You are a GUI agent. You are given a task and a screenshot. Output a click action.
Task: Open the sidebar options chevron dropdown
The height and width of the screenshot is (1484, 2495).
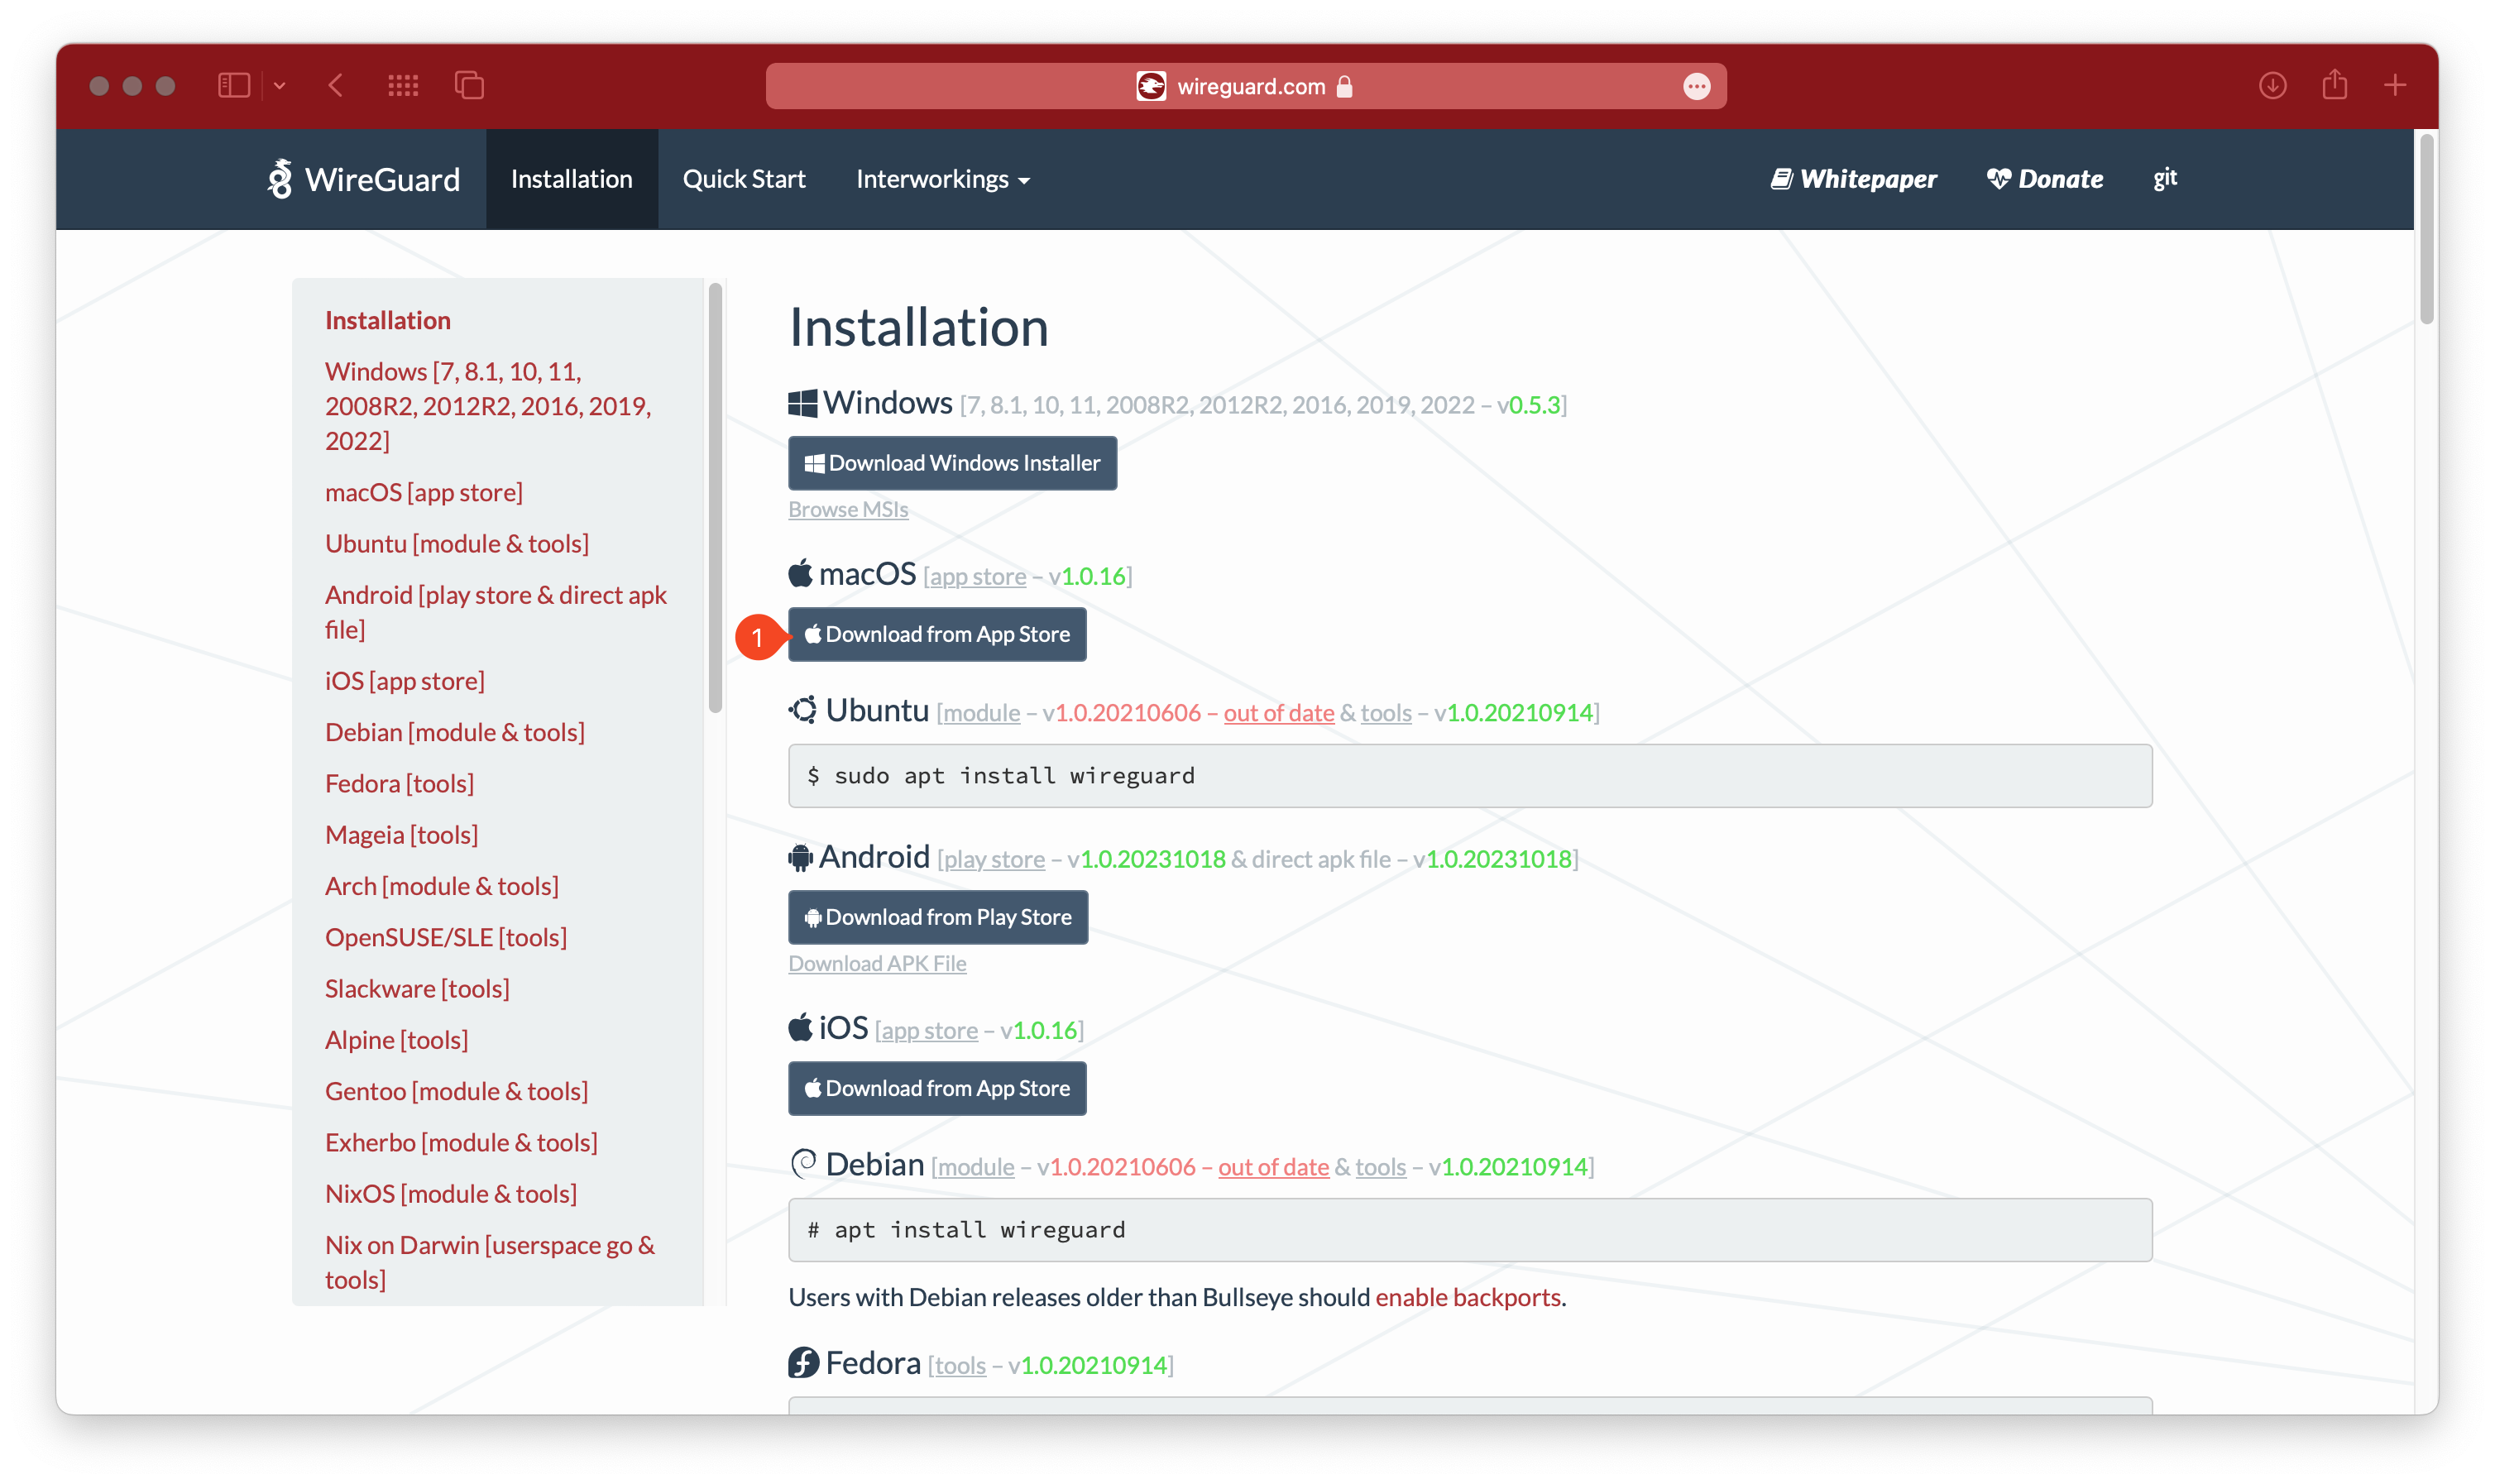(x=280, y=86)
